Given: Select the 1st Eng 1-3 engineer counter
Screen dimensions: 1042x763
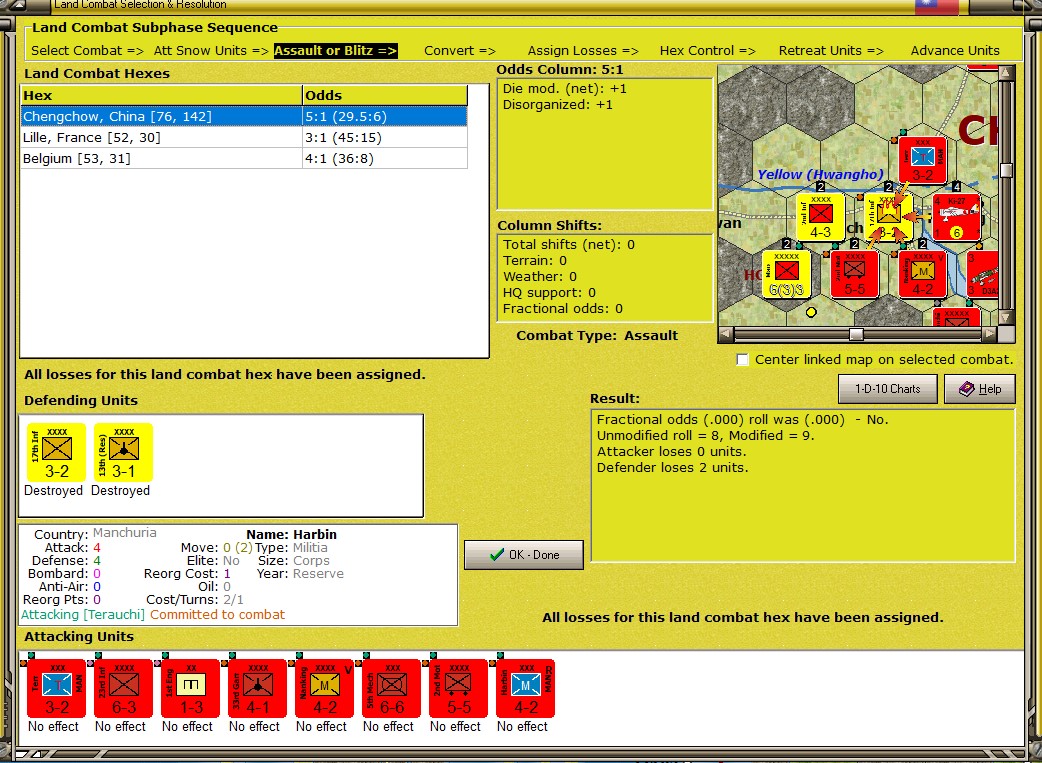Looking at the screenshot, I should point(191,688).
